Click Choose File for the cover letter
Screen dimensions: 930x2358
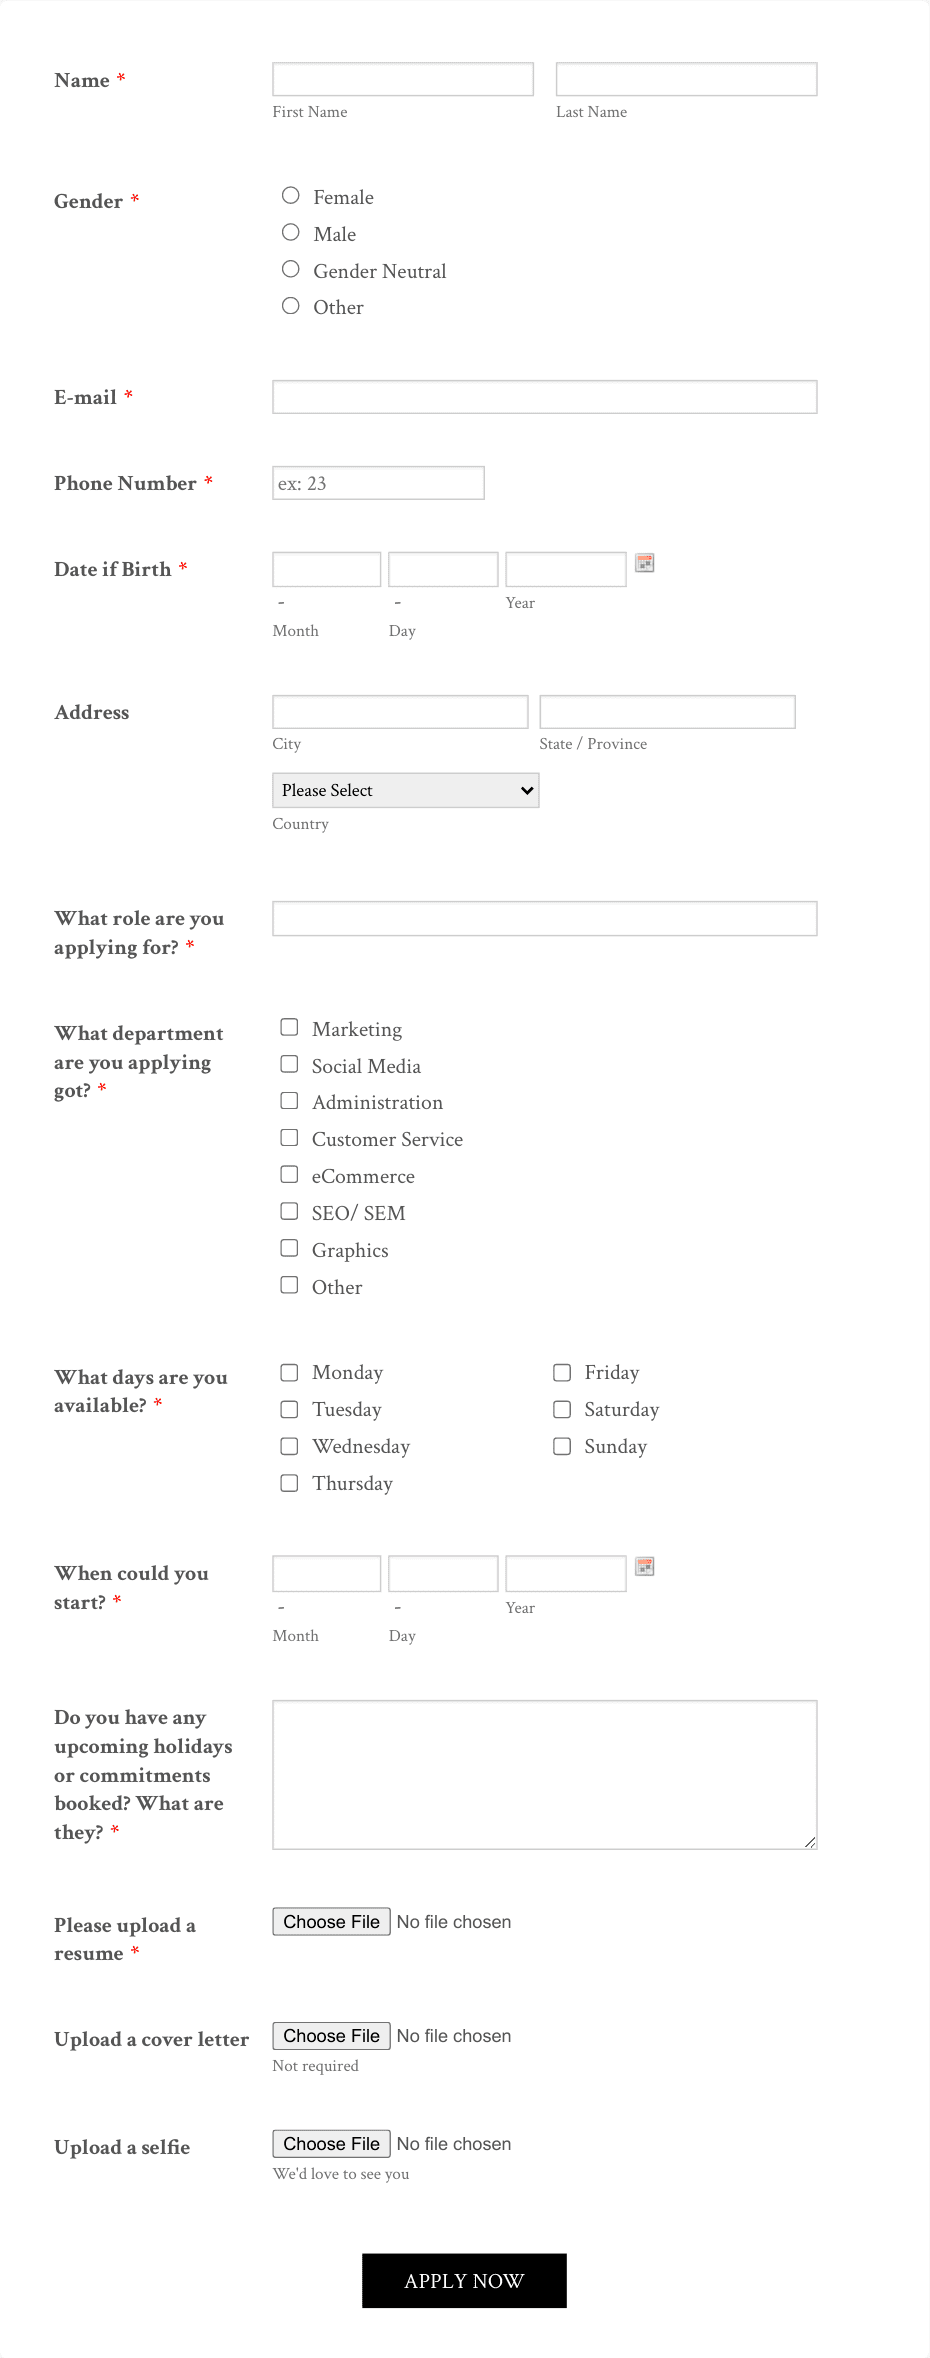coord(331,2036)
